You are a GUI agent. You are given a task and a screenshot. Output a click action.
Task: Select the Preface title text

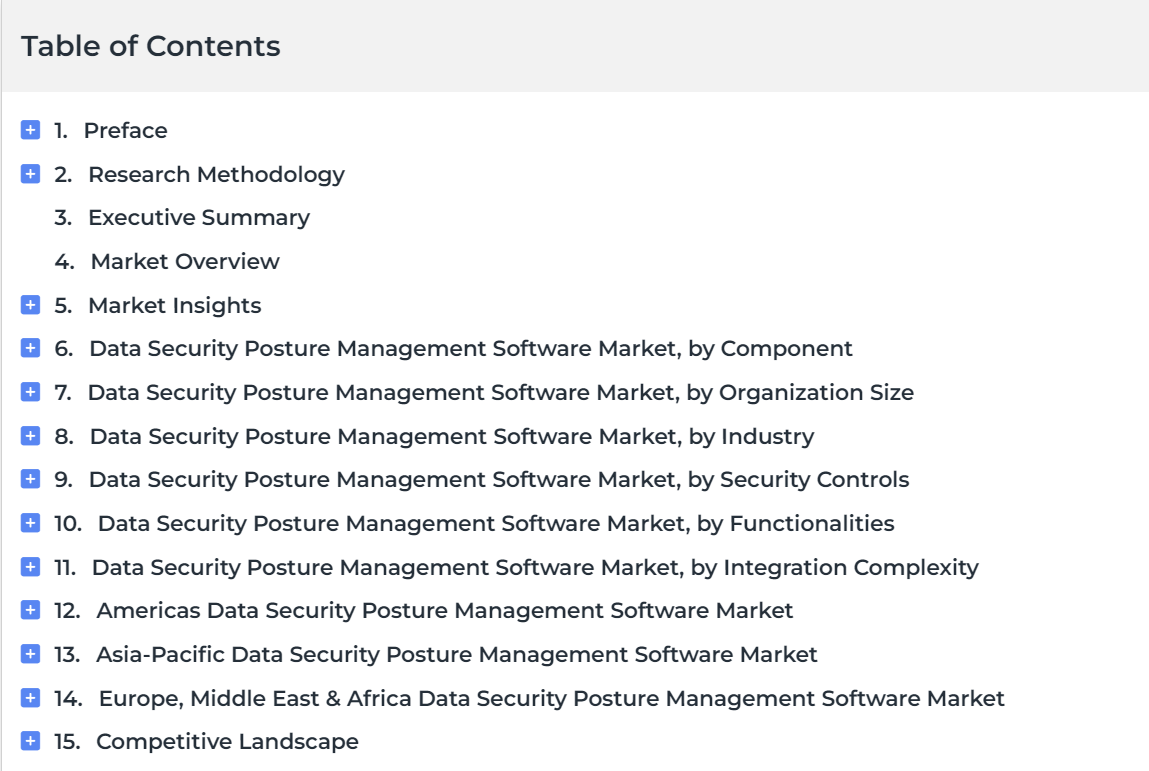125,130
